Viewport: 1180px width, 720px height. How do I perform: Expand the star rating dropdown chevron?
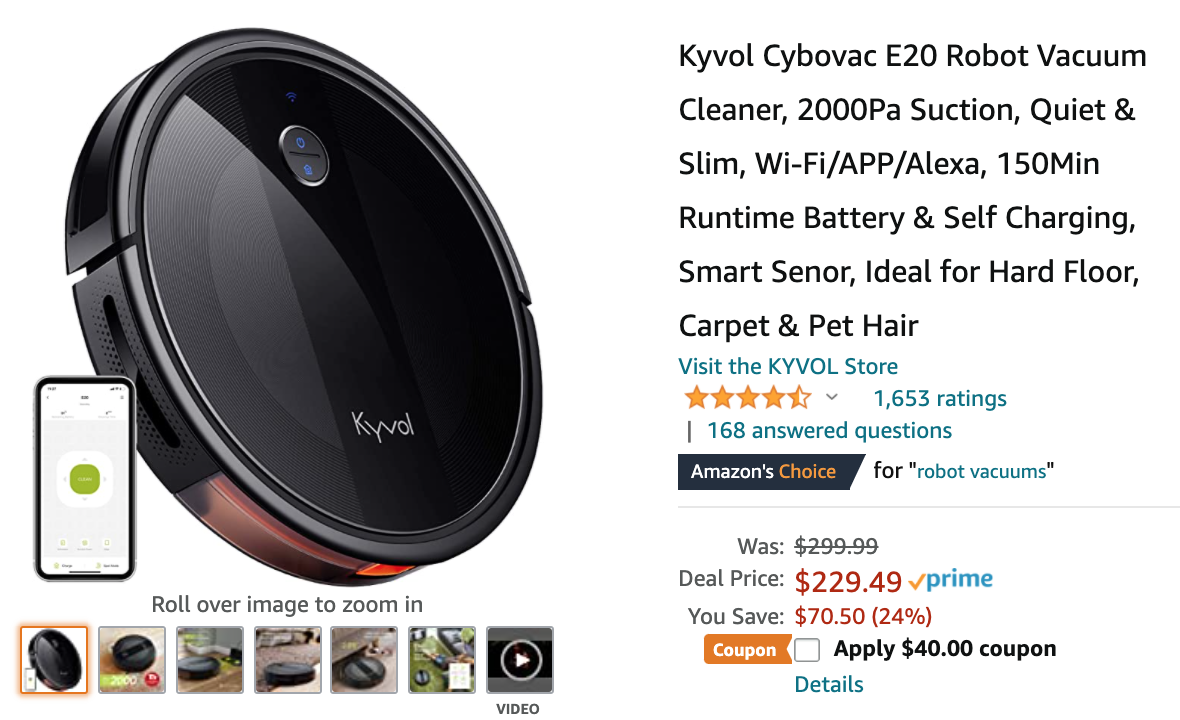pos(832,397)
